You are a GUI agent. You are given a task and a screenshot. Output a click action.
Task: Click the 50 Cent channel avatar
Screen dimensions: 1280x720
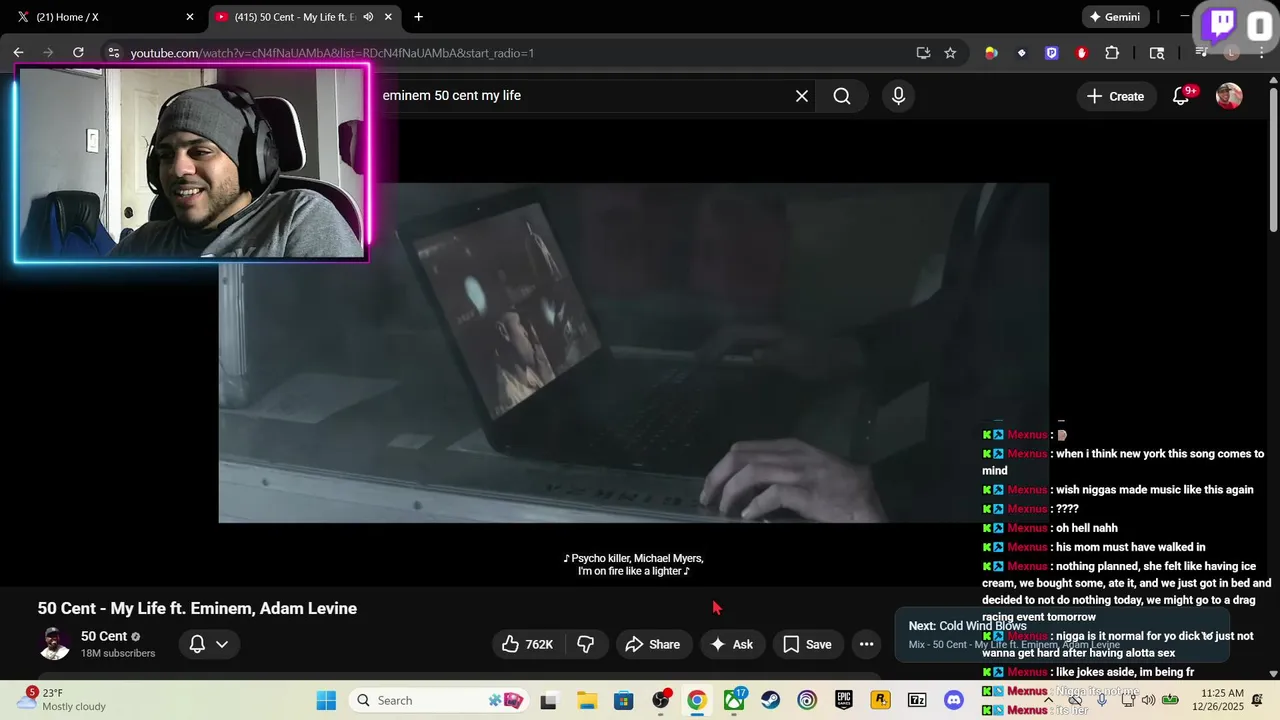tap(55, 644)
